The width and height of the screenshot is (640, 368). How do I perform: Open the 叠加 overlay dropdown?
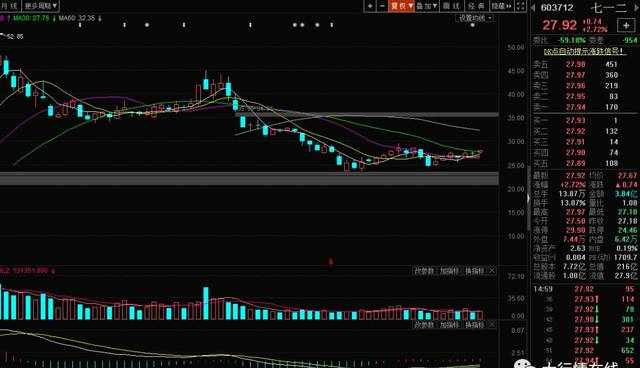click(x=427, y=6)
